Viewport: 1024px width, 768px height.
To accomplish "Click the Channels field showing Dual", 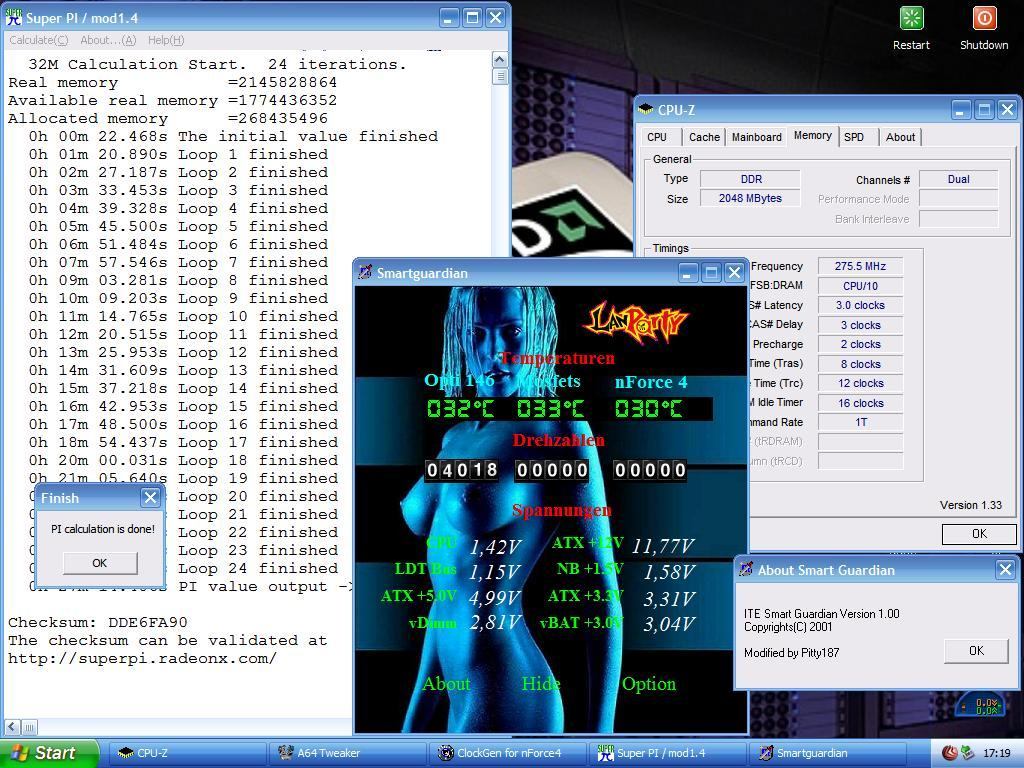I will point(958,179).
